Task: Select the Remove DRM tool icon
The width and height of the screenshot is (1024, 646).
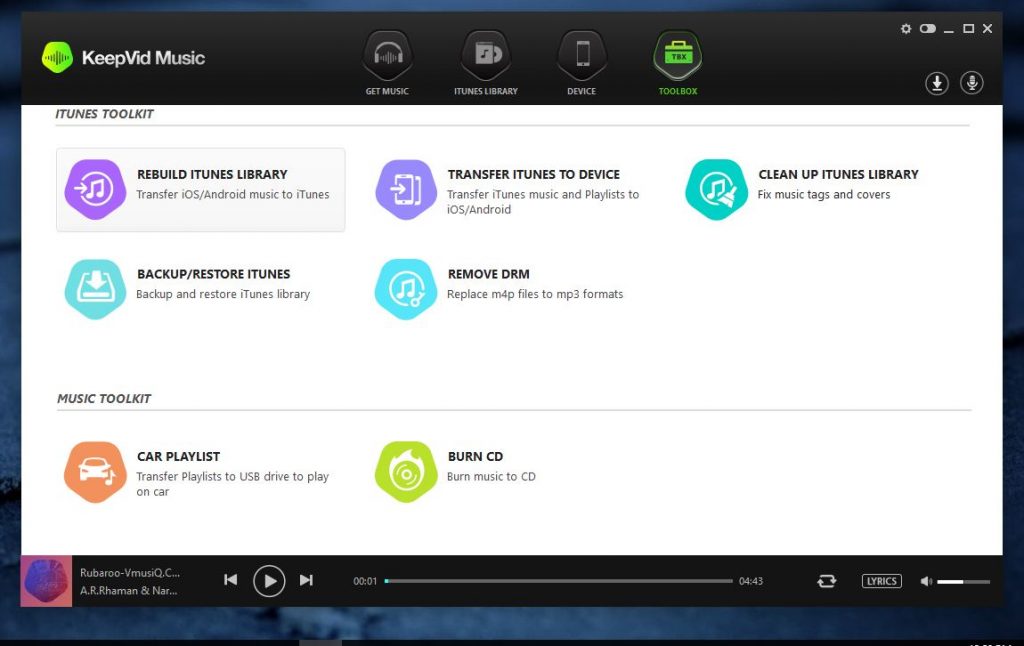Action: (406, 289)
